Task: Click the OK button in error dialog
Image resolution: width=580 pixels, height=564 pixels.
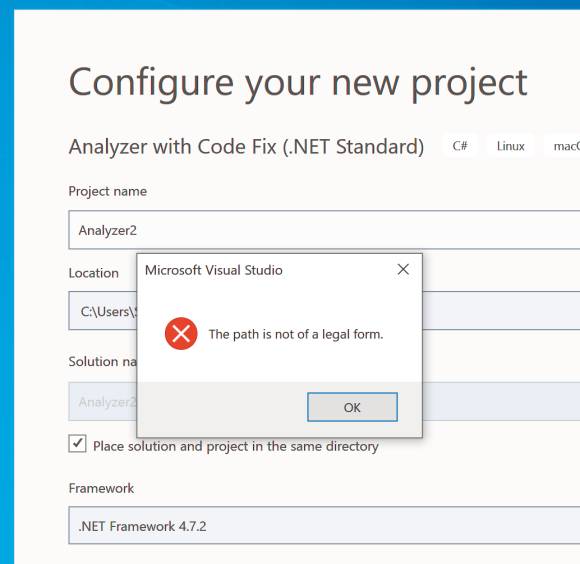Action: [352, 407]
